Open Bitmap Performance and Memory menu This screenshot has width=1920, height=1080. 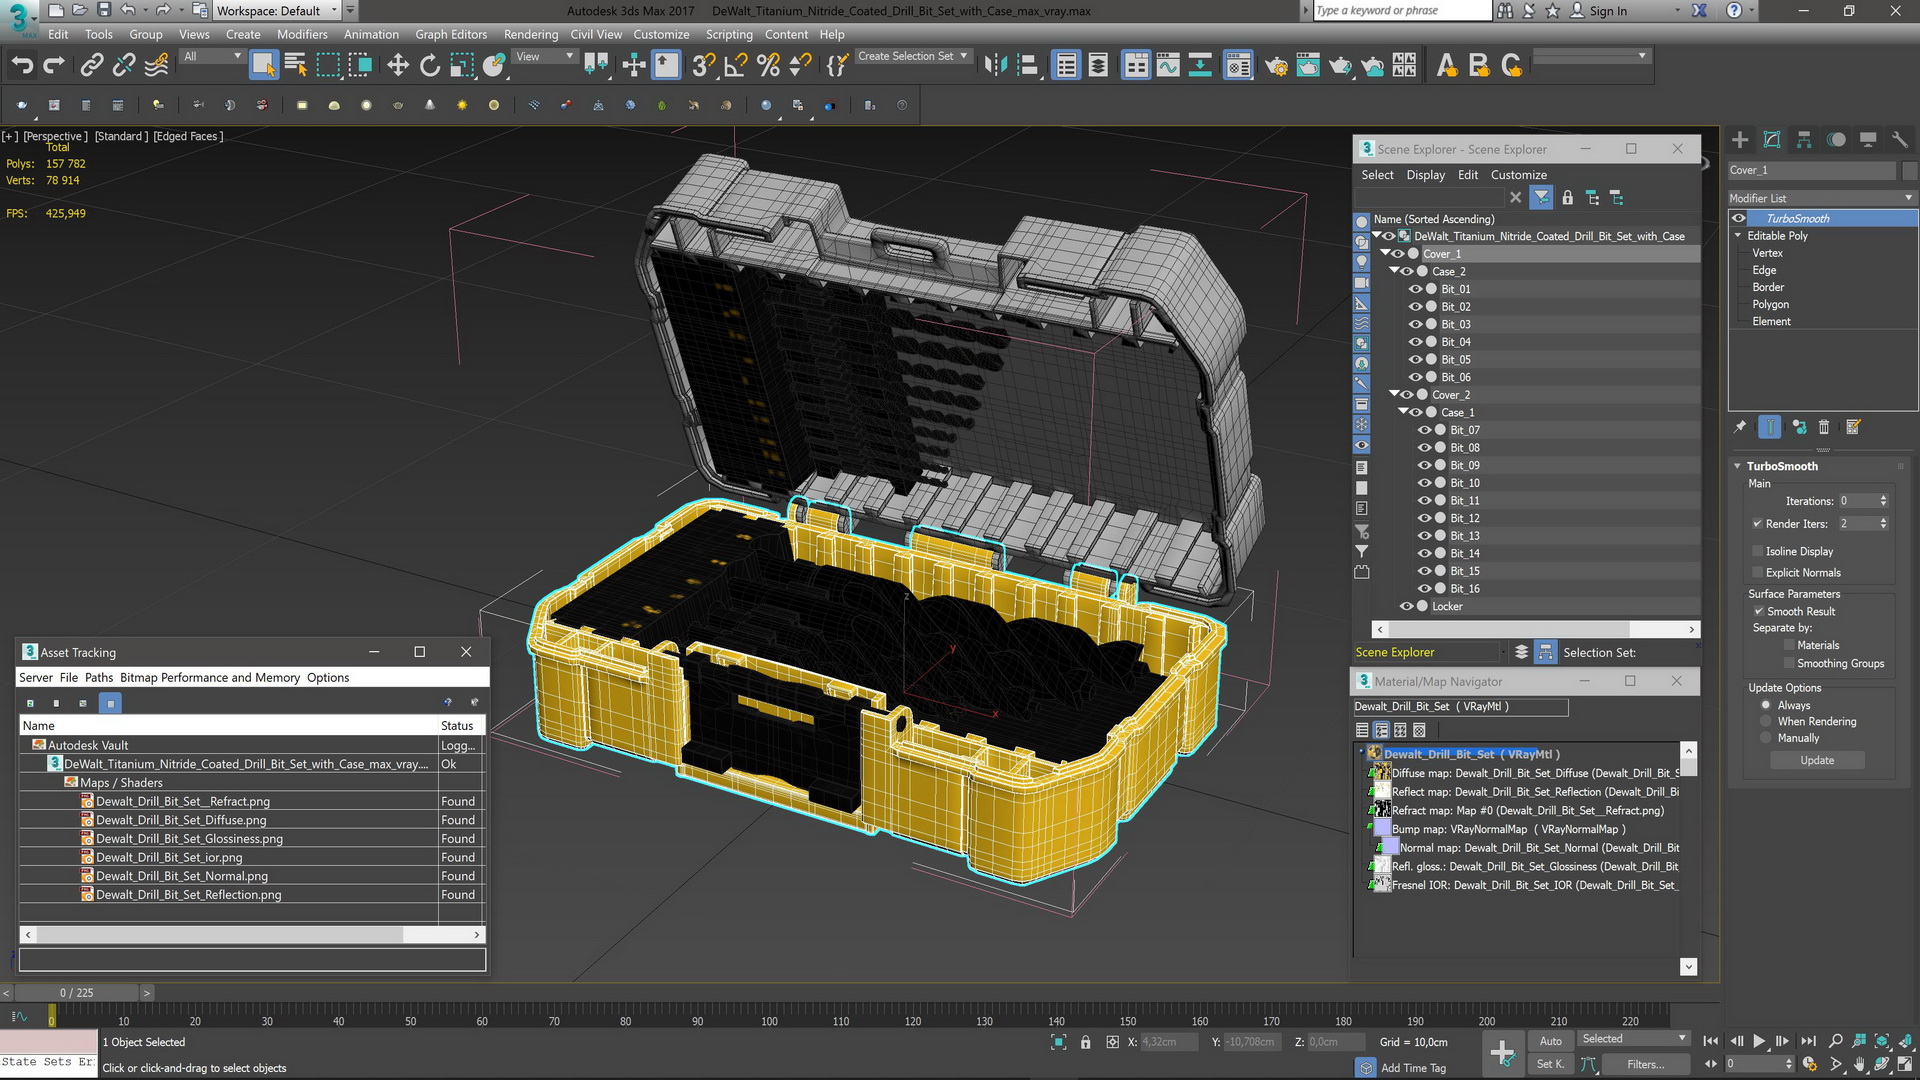pos(210,678)
